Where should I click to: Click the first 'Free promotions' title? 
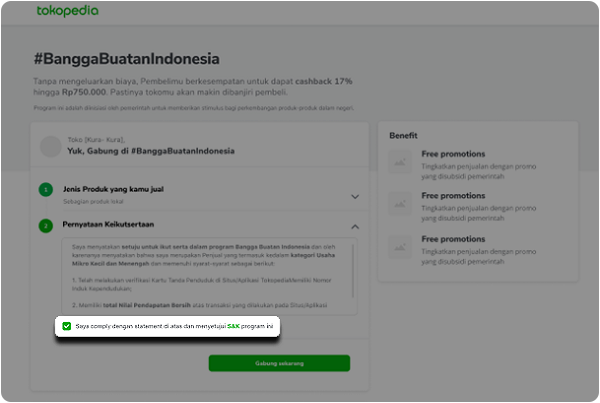click(x=453, y=154)
